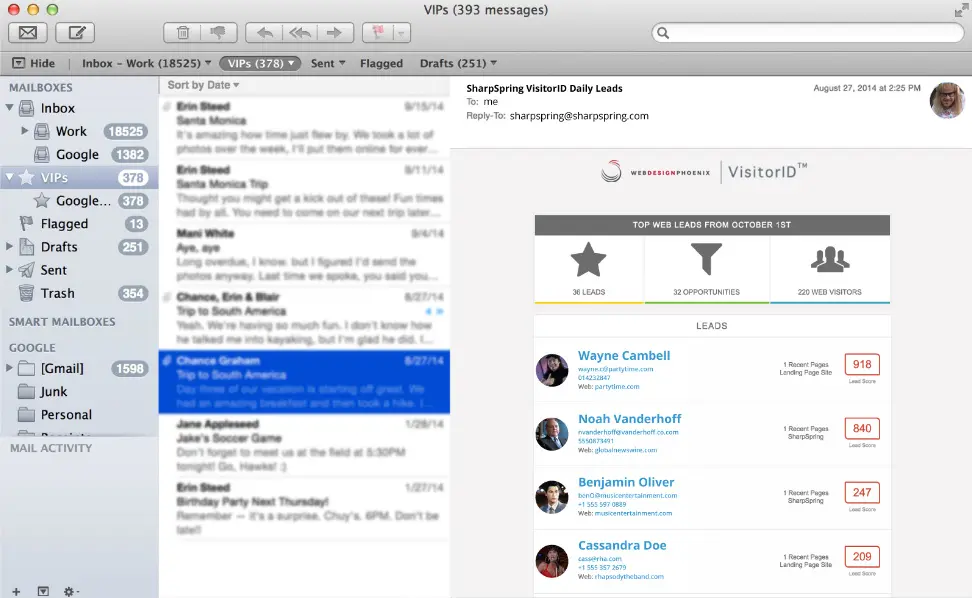The width and height of the screenshot is (972, 598).
Task: Click the lead score 918 box
Action: coord(862,364)
